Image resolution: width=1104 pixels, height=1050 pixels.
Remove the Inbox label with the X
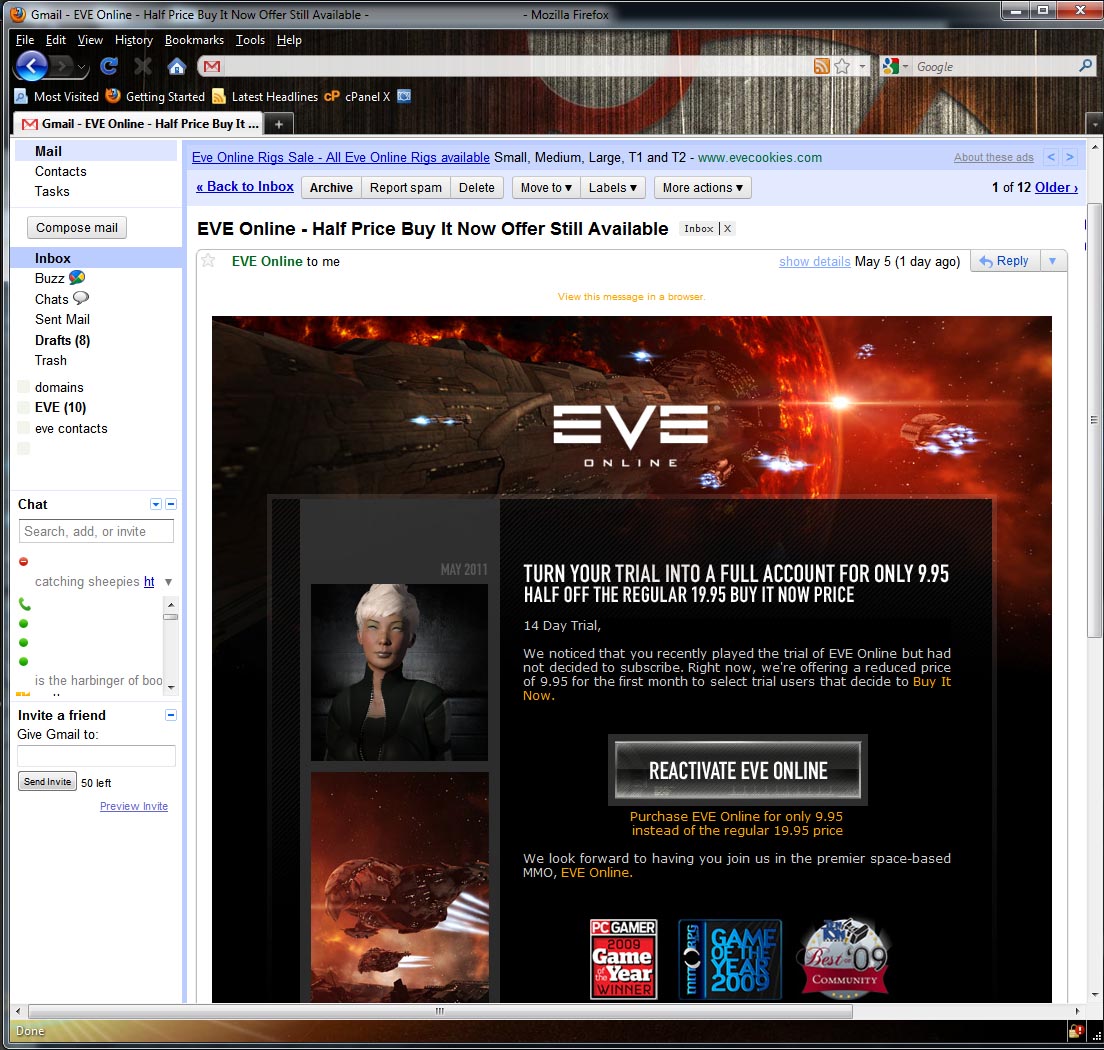point(727,228)
